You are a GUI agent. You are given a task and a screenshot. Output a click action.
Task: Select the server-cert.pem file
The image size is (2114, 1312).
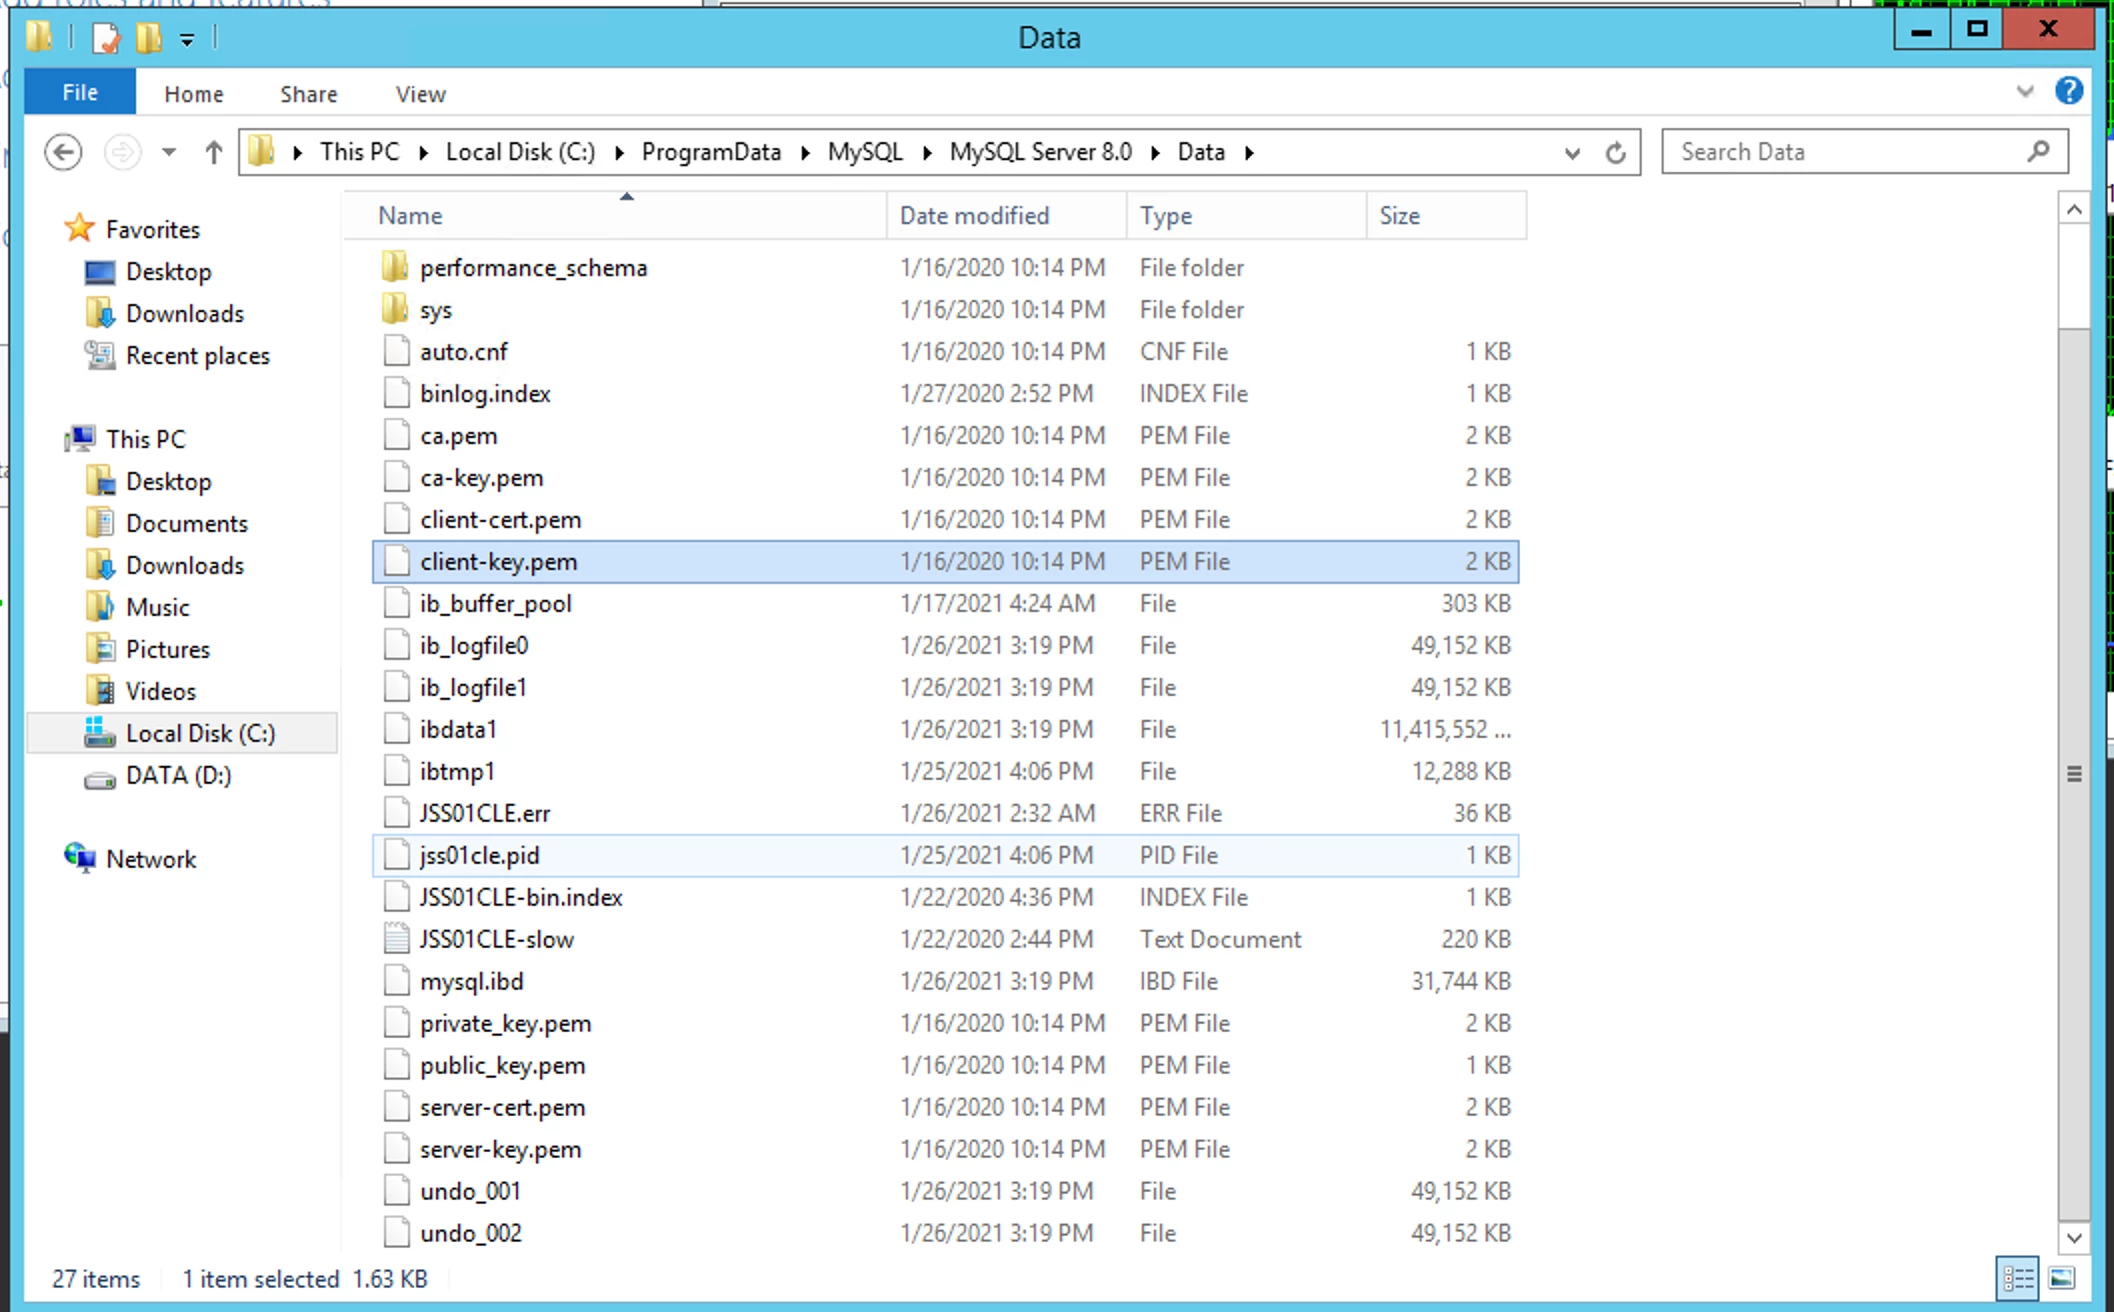pos(945,1107)
